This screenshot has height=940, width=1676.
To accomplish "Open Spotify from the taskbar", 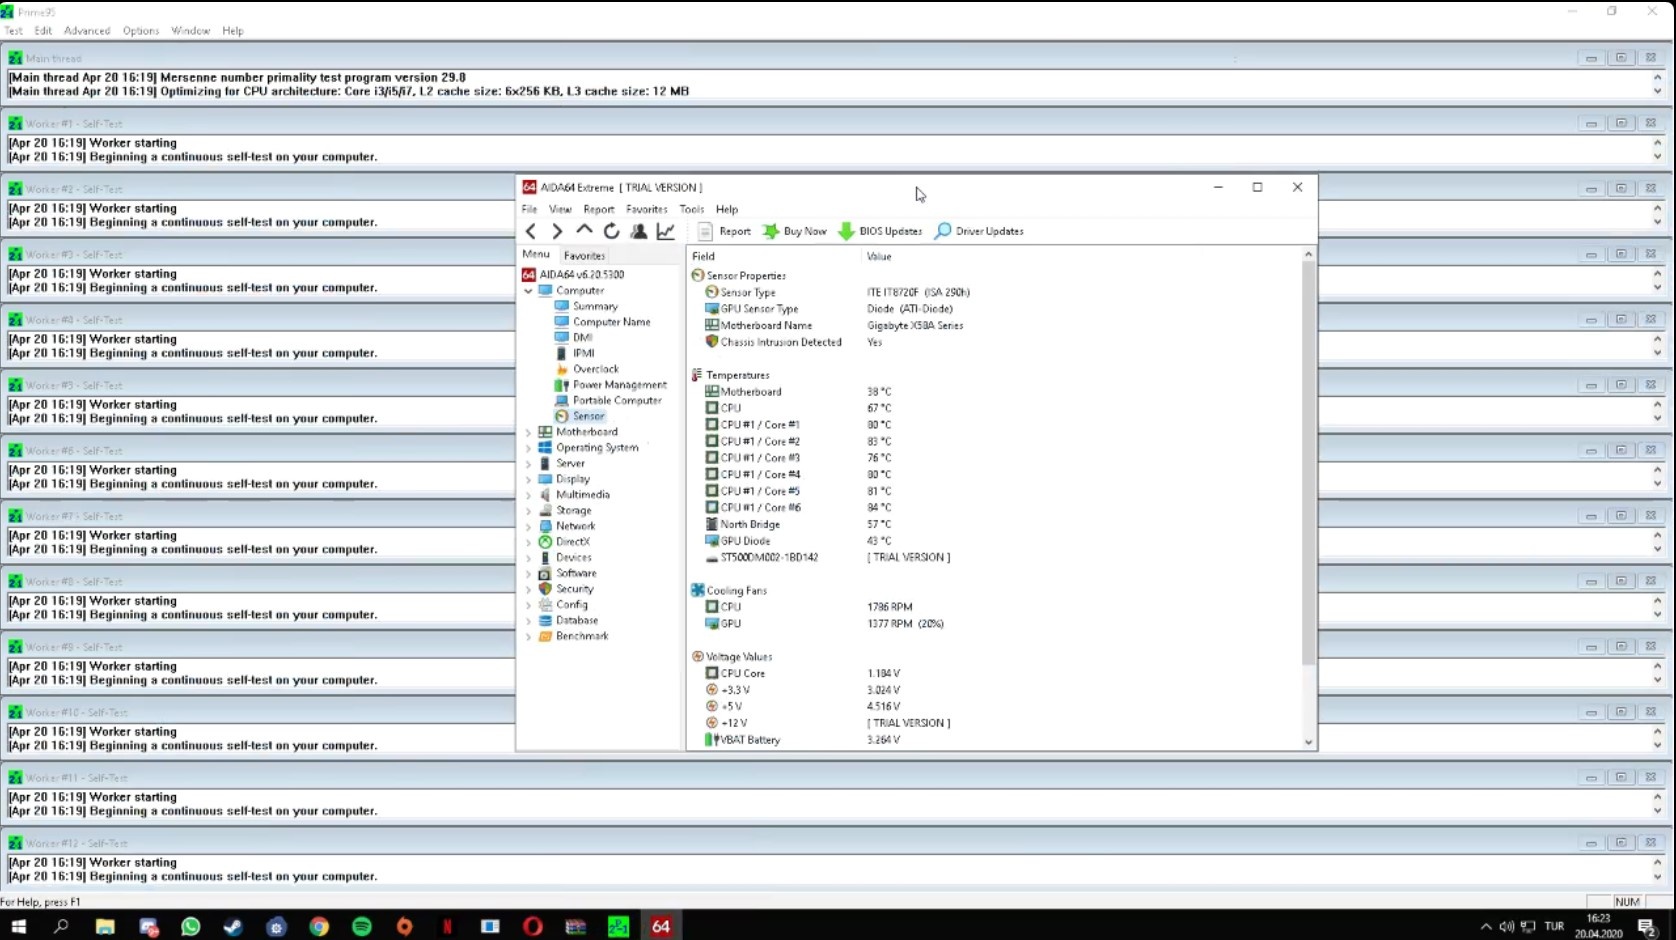I will 362,926.
